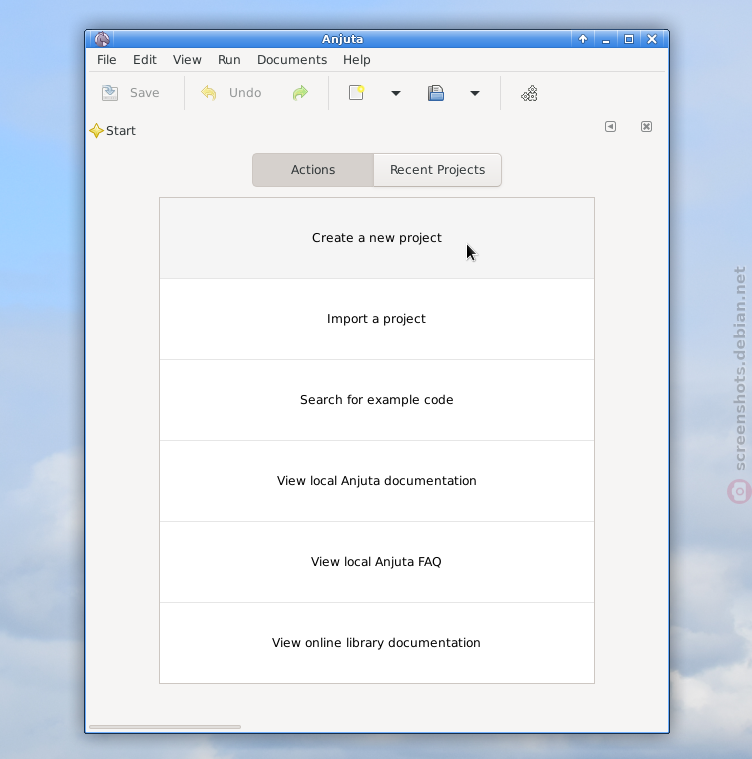Image resolution: width=752 pixels, height=759 pixels.
Task: Close the Anjuta window
Action: pos(652,39)
